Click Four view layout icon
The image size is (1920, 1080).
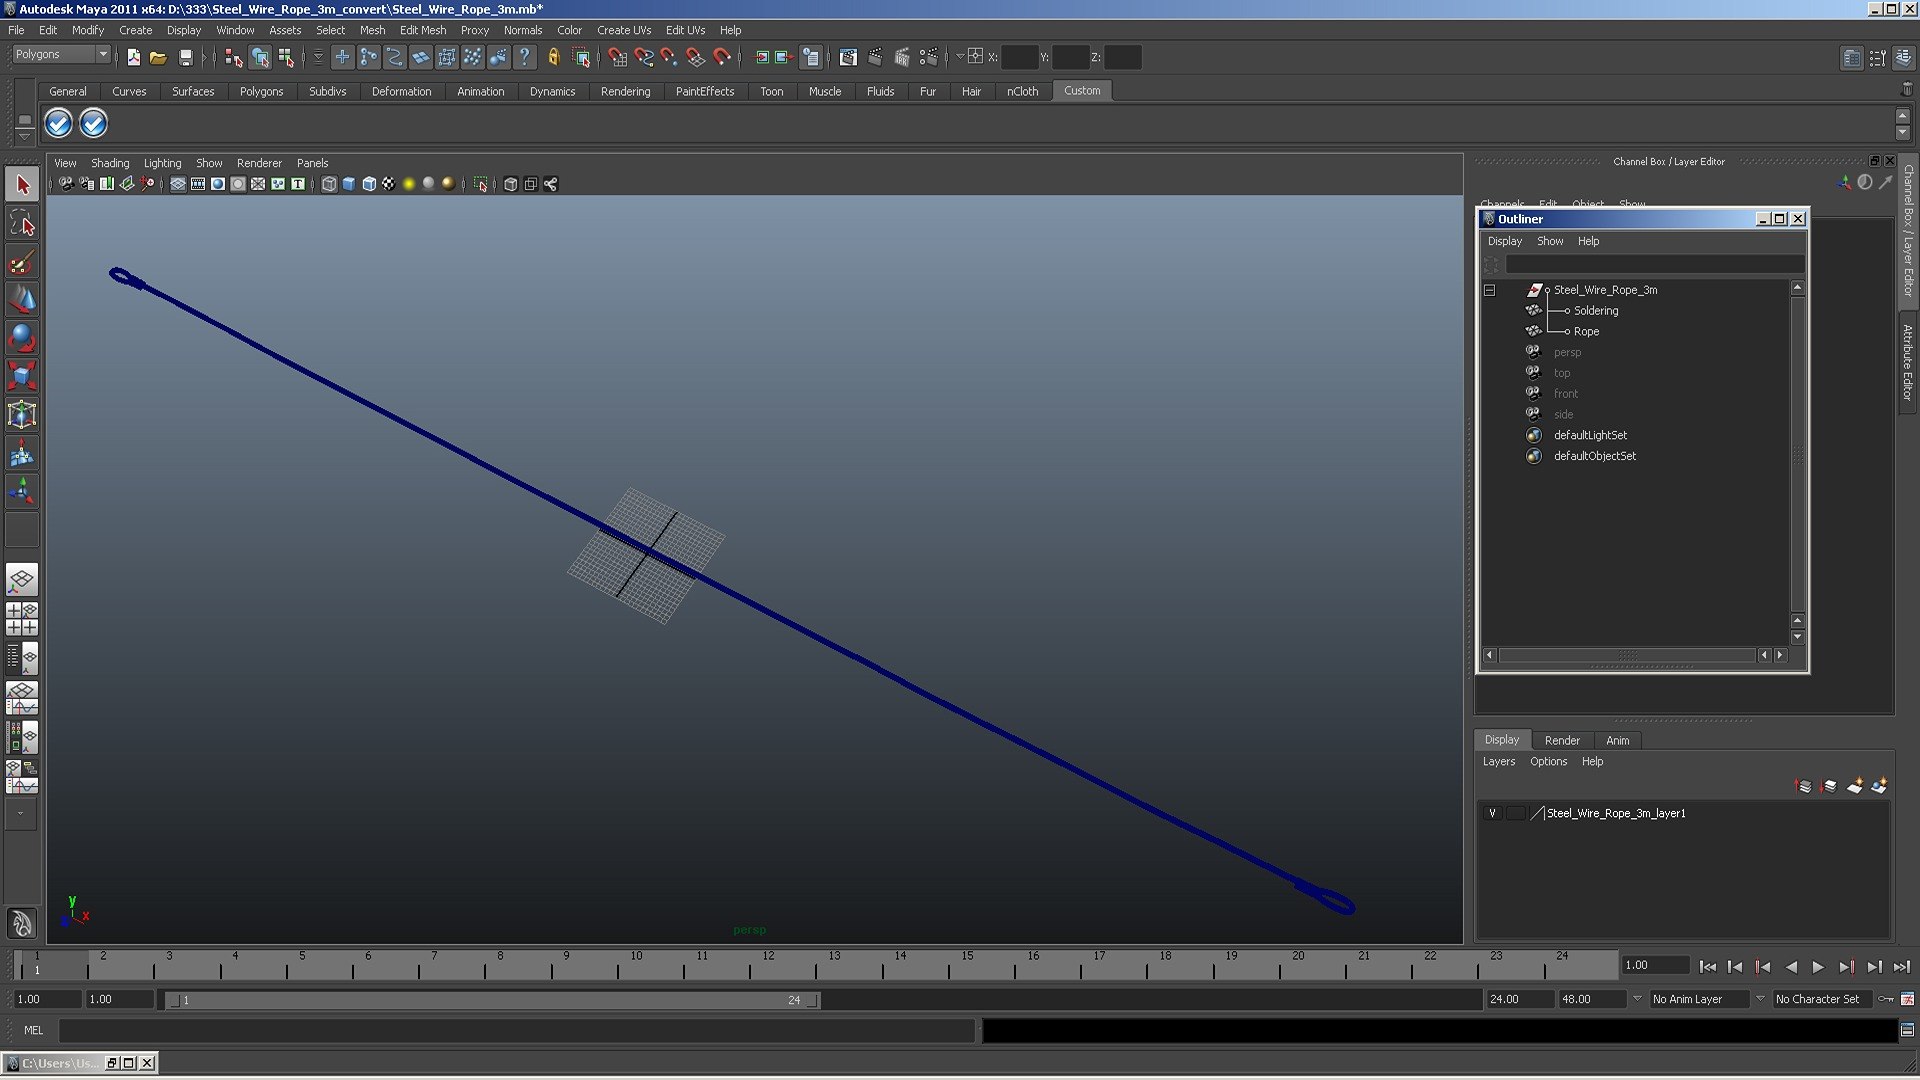[x=22, y=618]
